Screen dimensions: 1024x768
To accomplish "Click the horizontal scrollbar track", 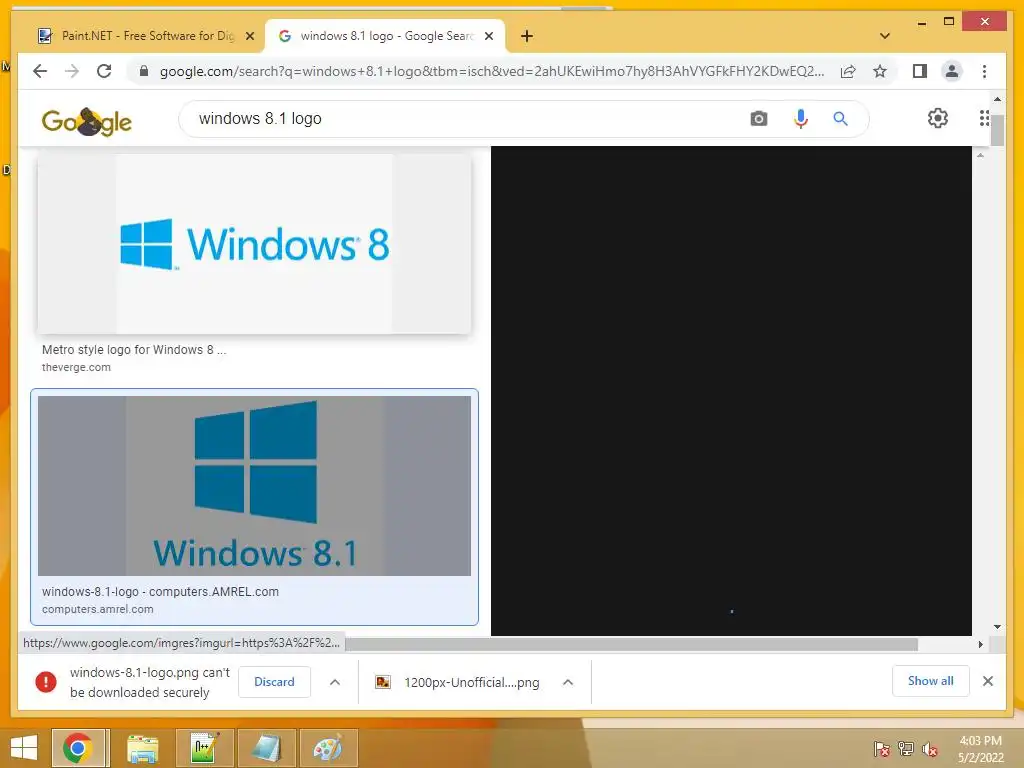I will pos(946,645).
